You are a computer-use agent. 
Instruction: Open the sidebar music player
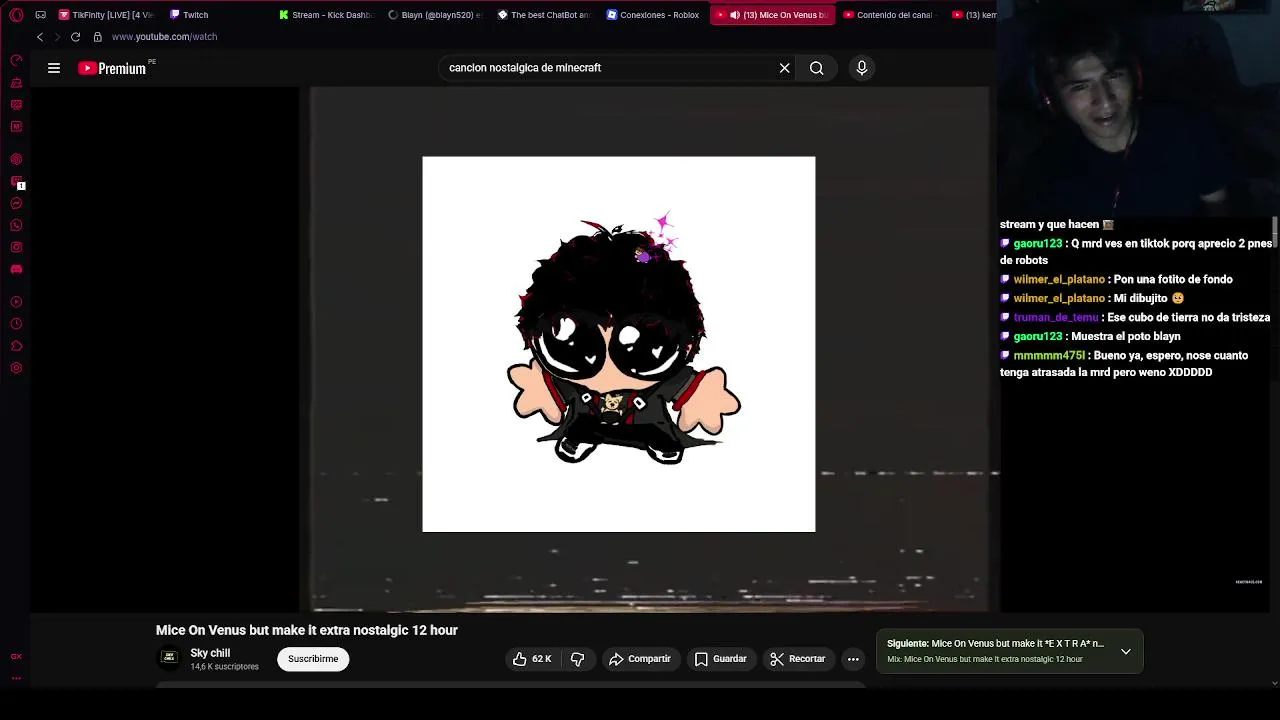[16, 302]
